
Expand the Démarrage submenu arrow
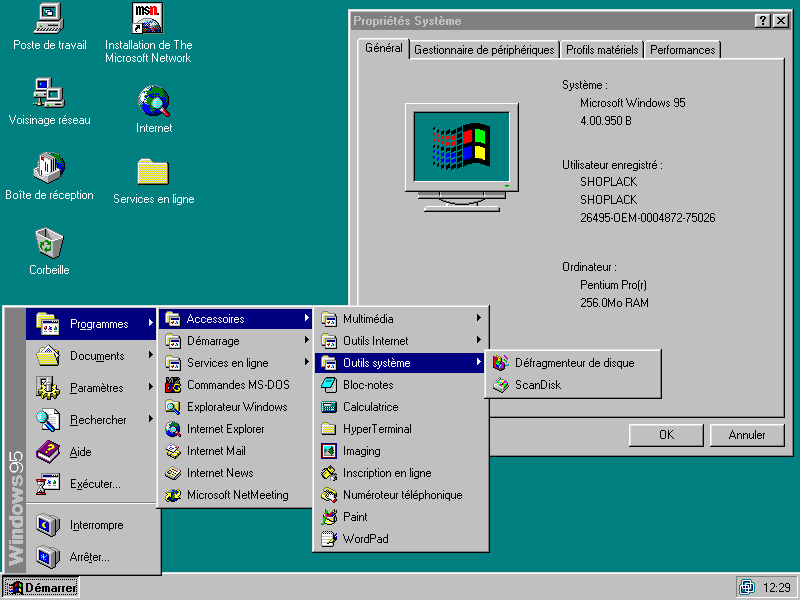pyautogui.click(x=306, y=340)
